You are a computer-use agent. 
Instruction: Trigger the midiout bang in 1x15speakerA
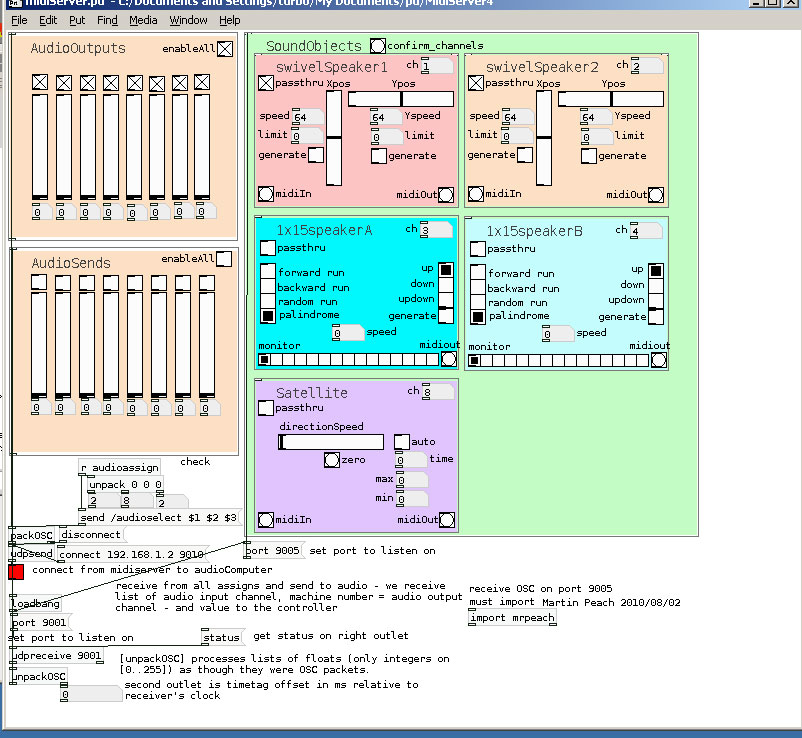coord(447,360)
